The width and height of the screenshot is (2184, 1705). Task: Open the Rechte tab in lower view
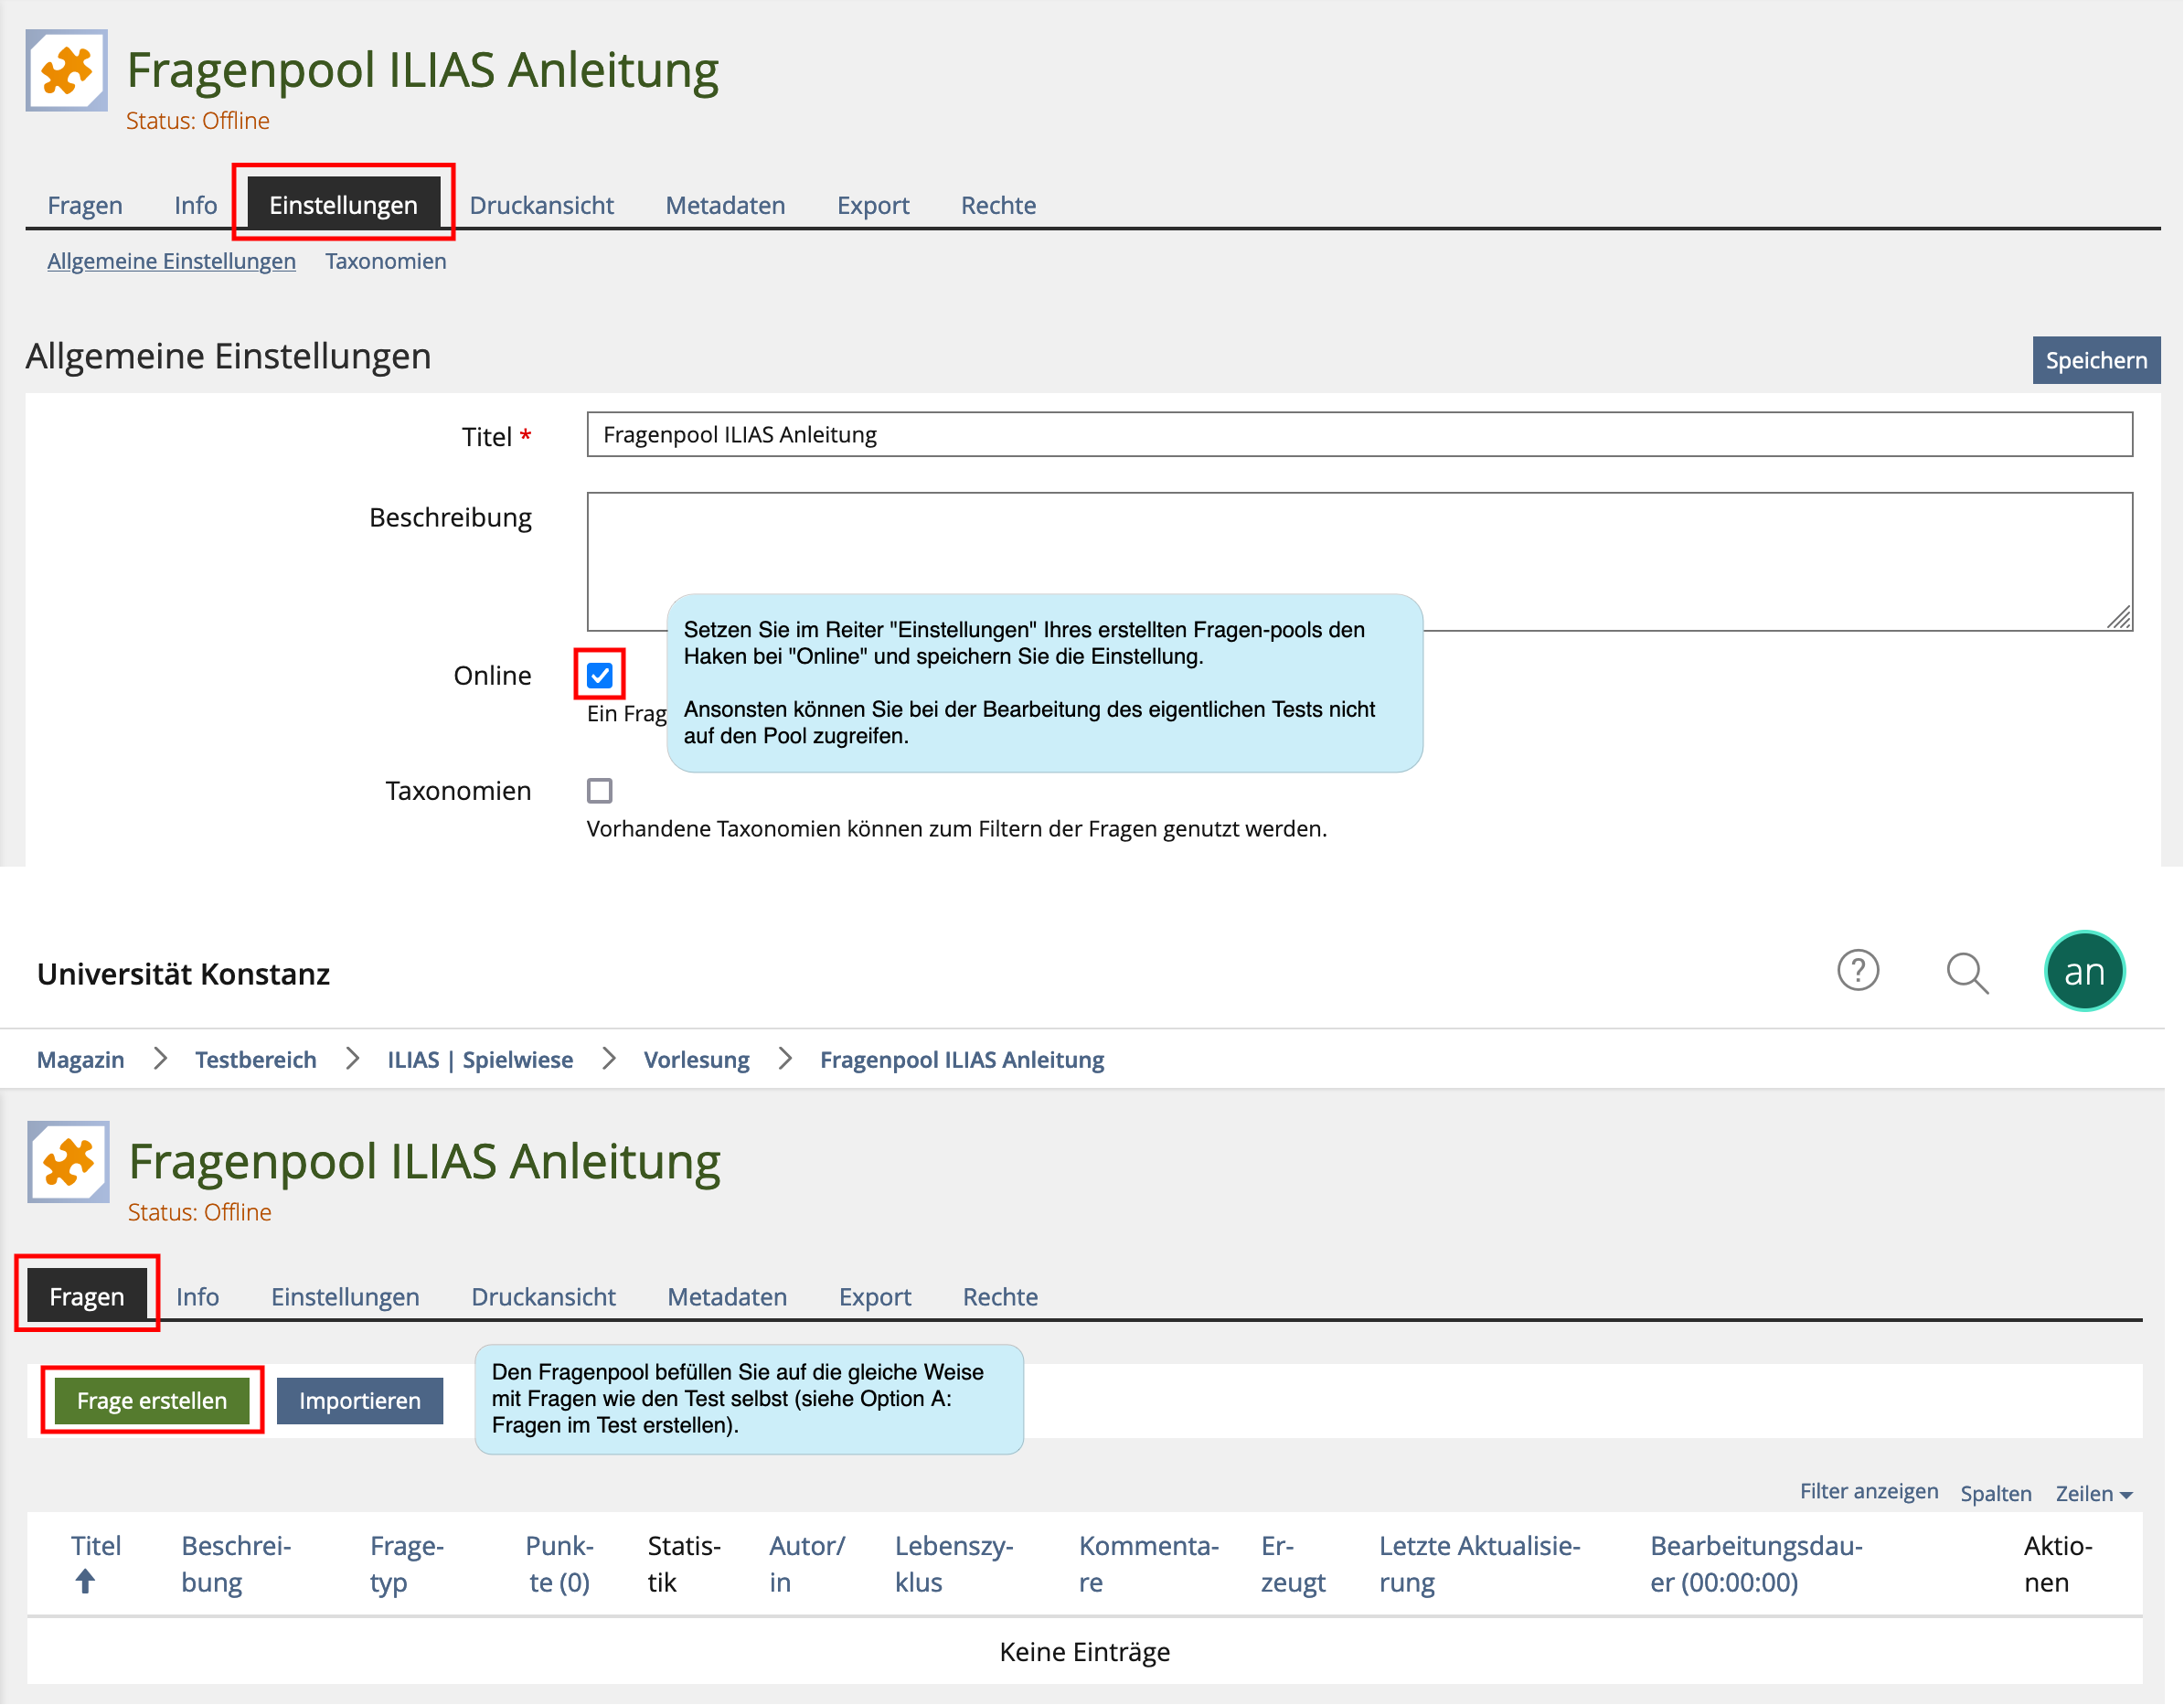pyautogui.click(x=1001, y=1297)
